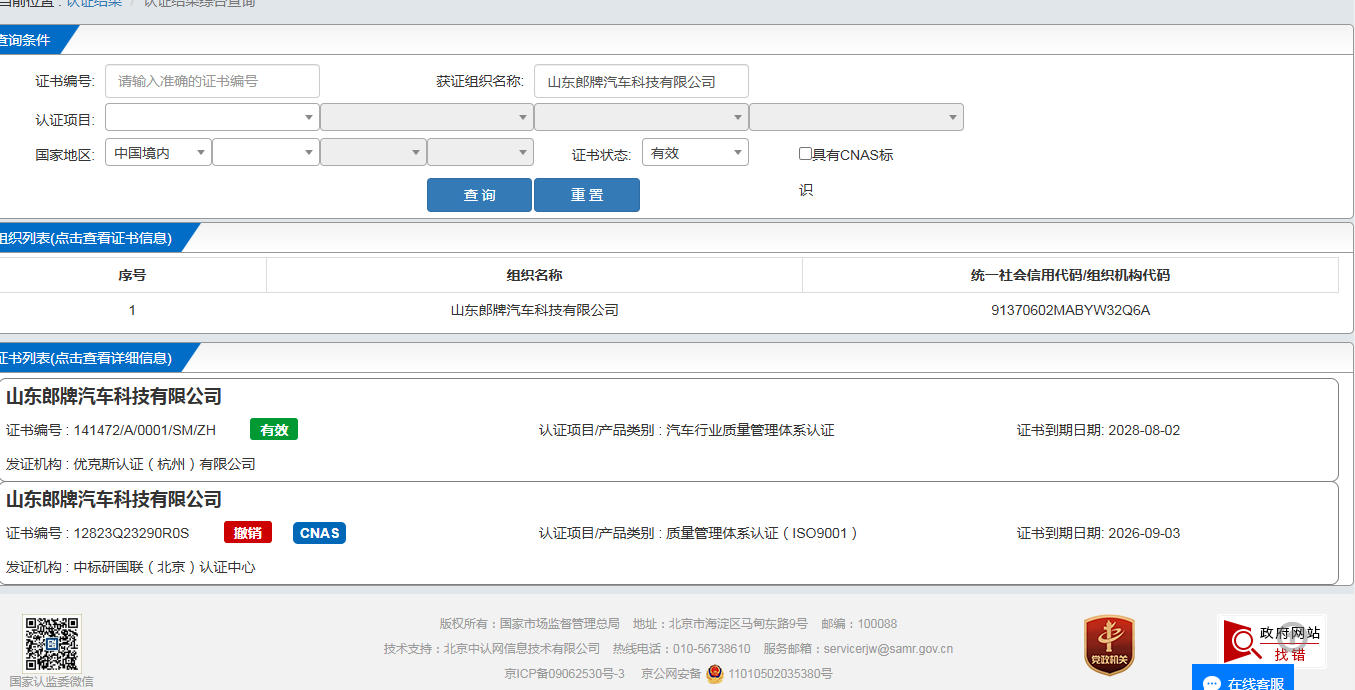Click the 政府网站找错 icon
1355x690 pixels.
1272,641
